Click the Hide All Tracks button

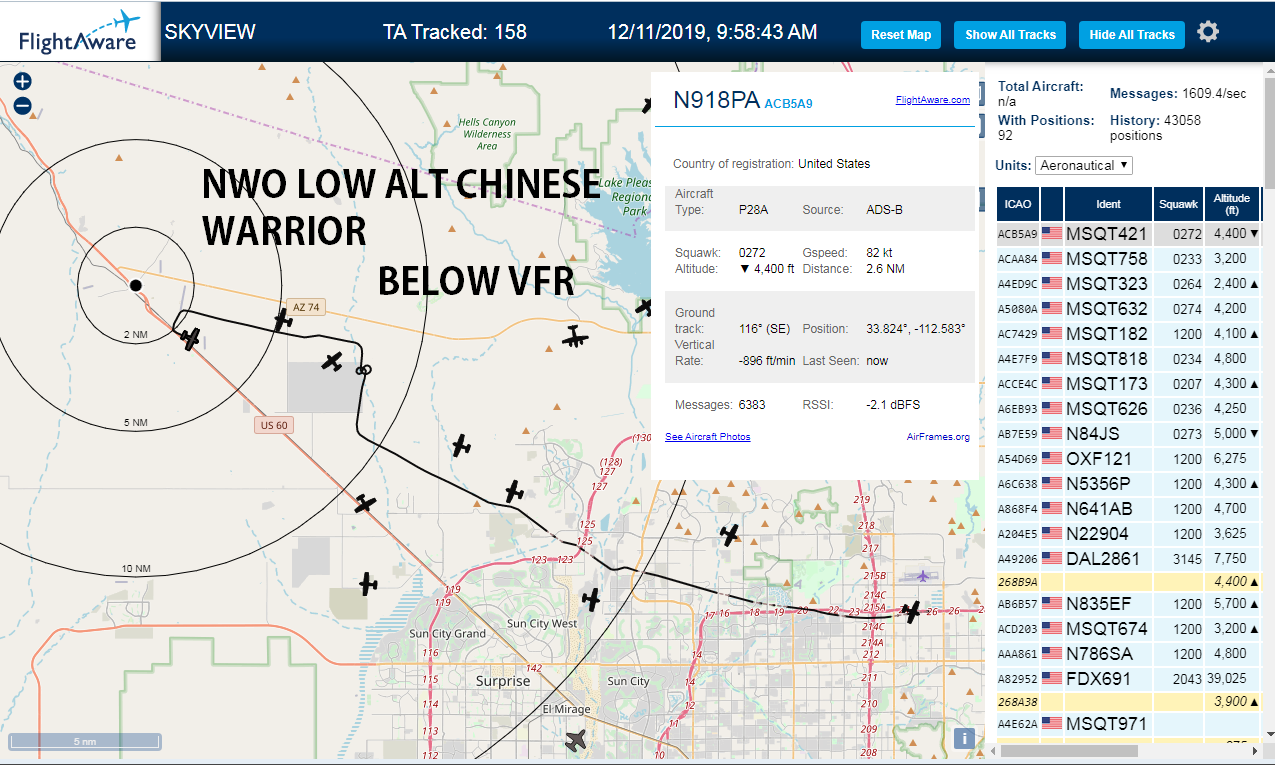click(1132, 35)
